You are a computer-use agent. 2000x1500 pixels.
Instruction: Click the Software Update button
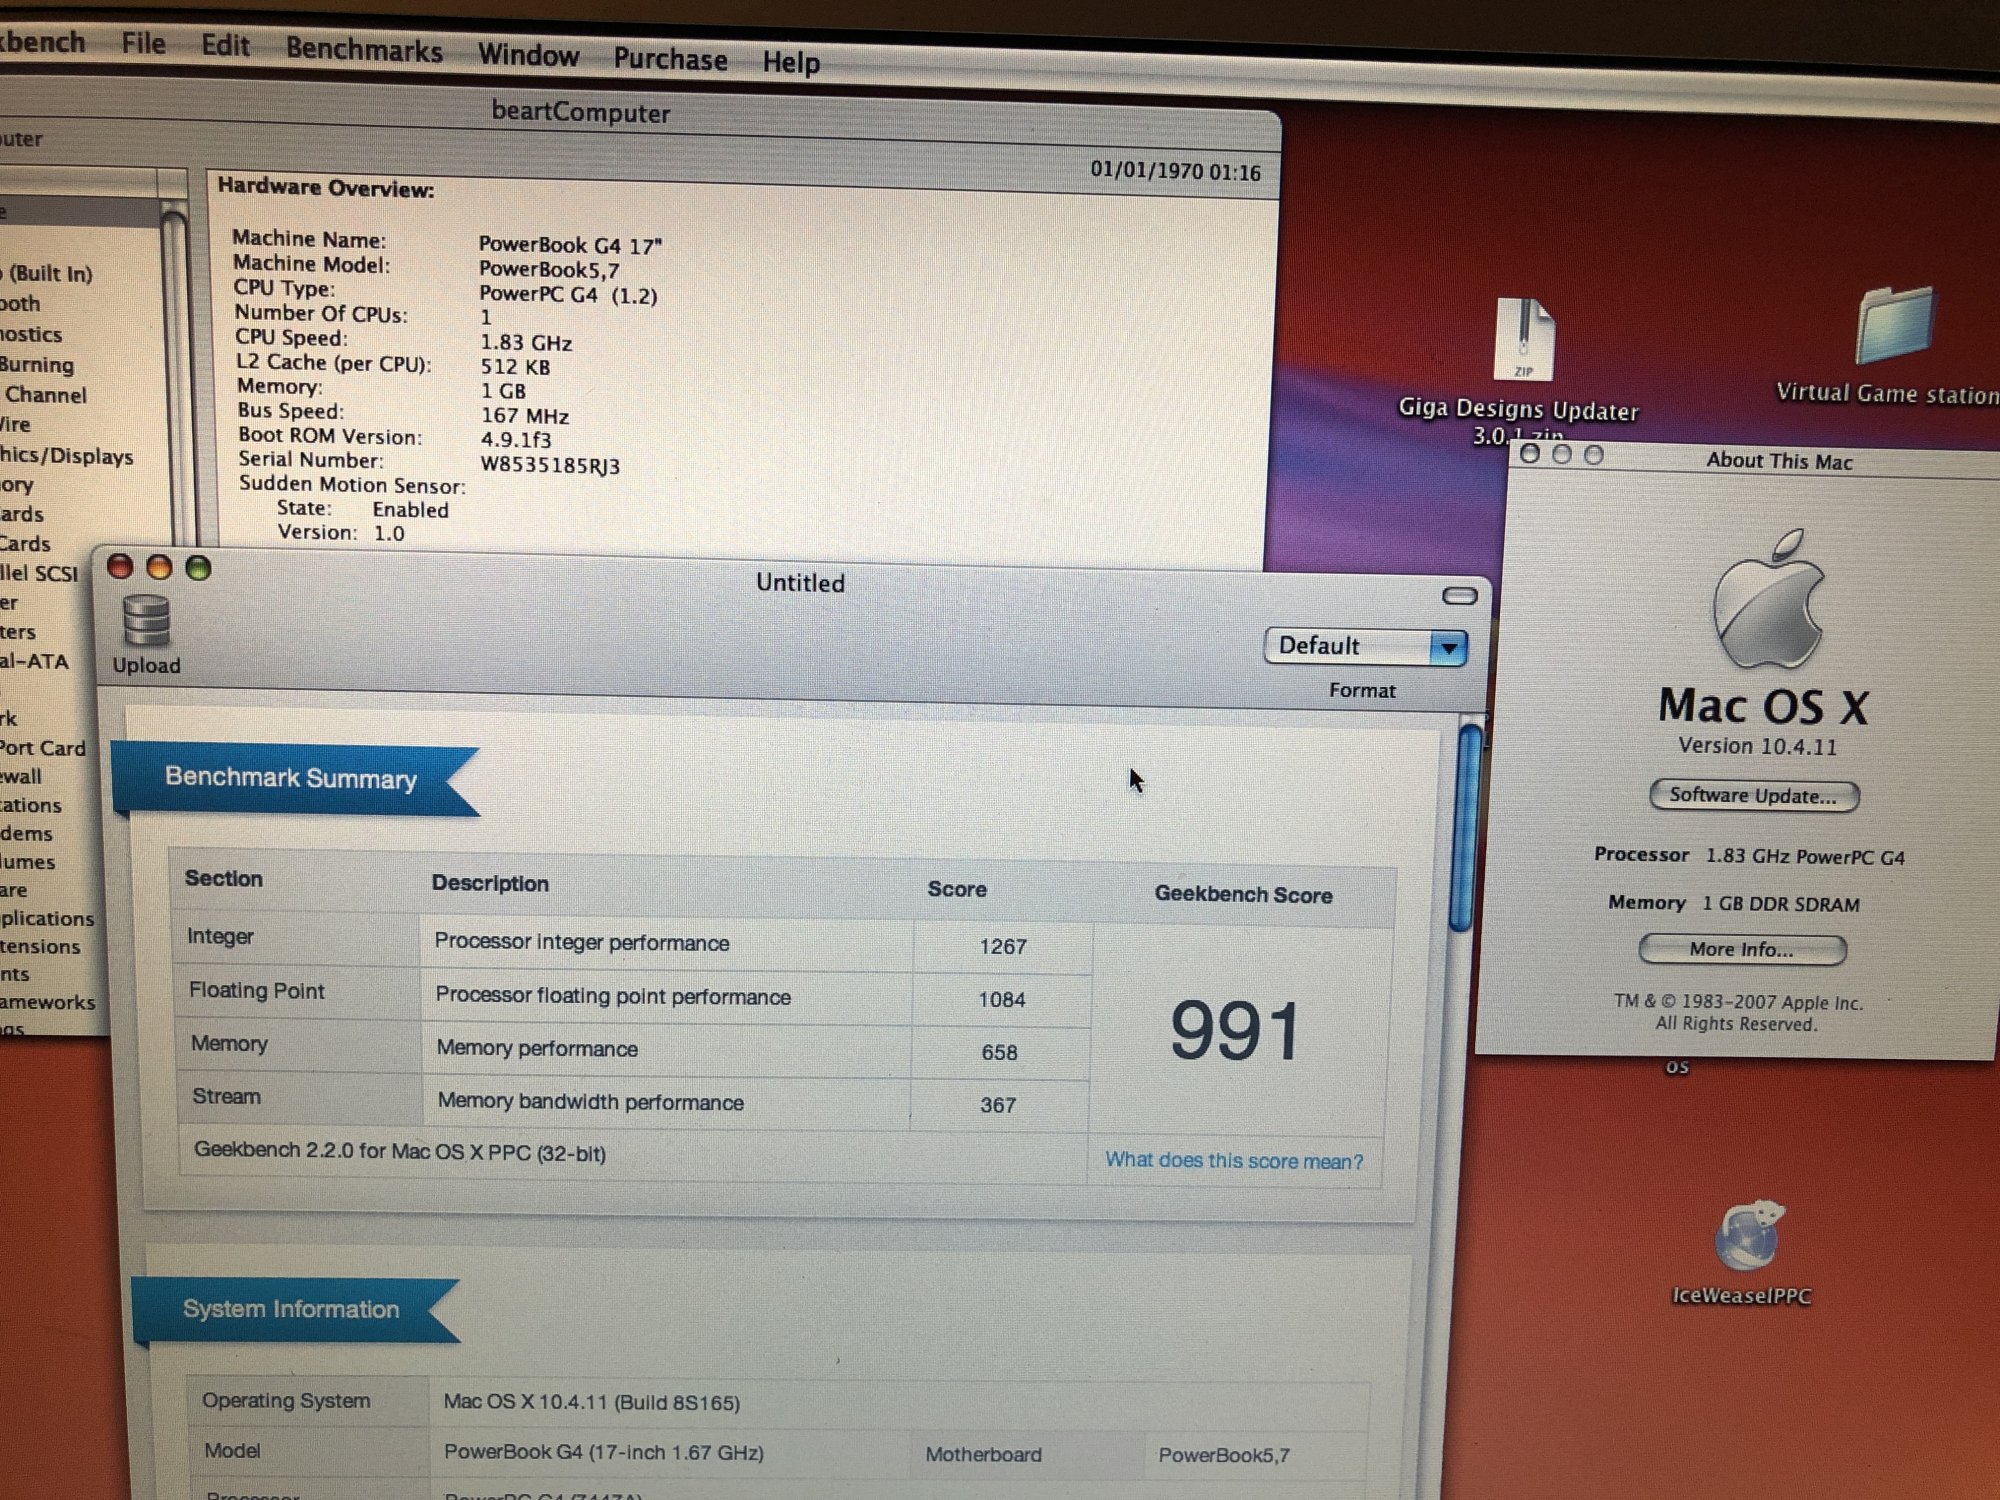(1754, 796)
